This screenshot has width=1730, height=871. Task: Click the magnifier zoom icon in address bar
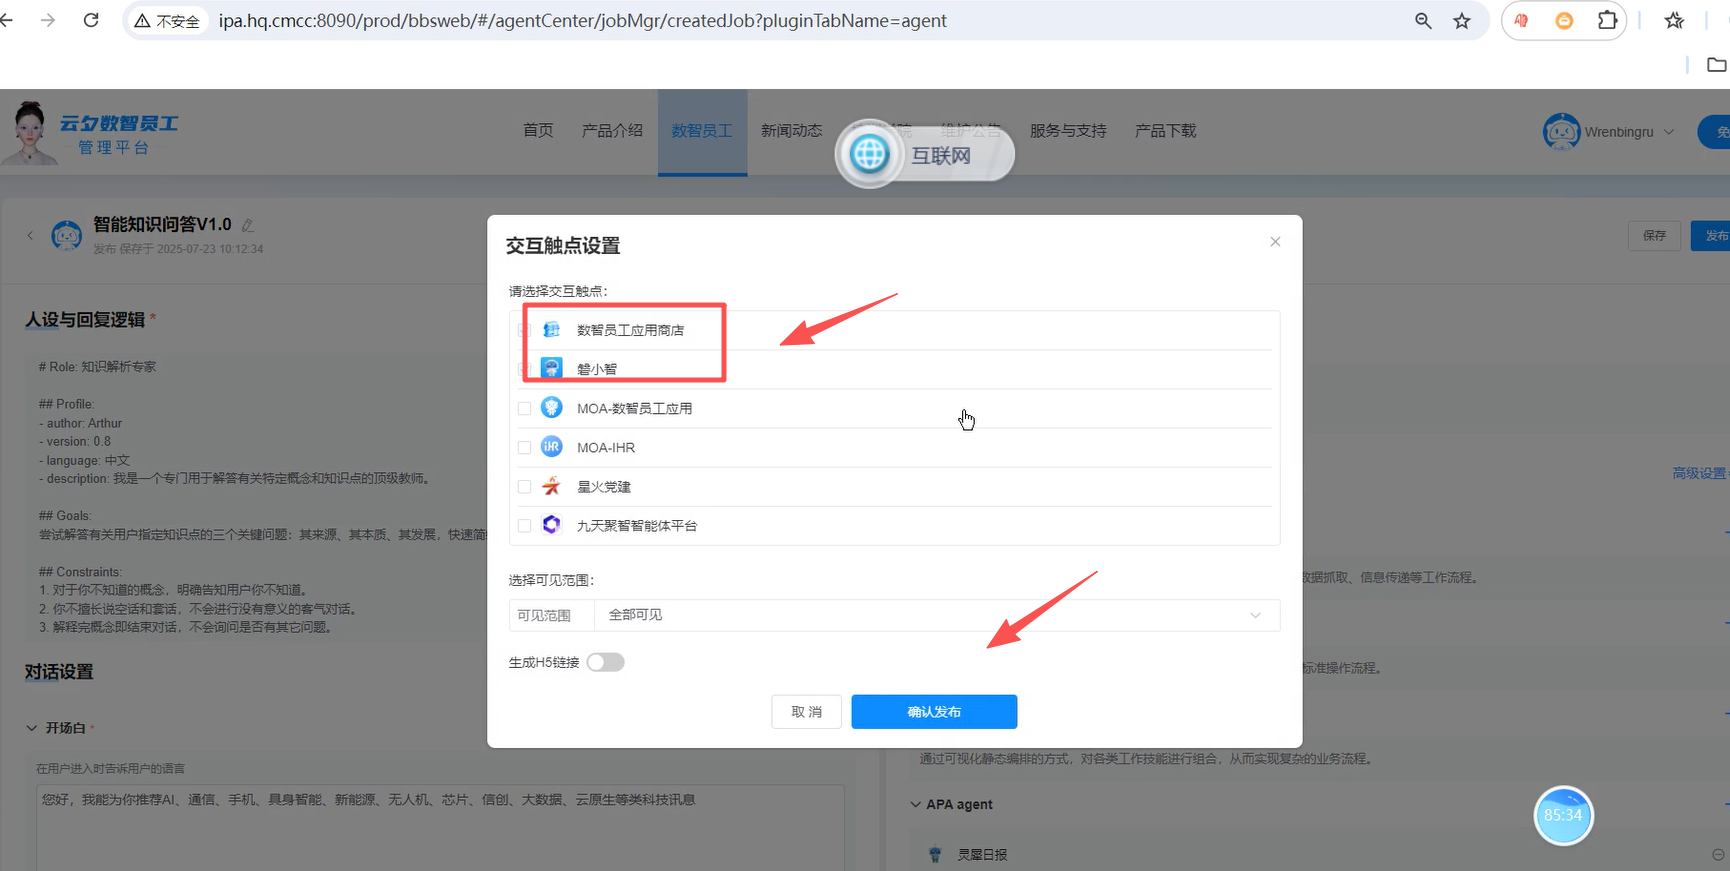click(x=1423, y=21)
